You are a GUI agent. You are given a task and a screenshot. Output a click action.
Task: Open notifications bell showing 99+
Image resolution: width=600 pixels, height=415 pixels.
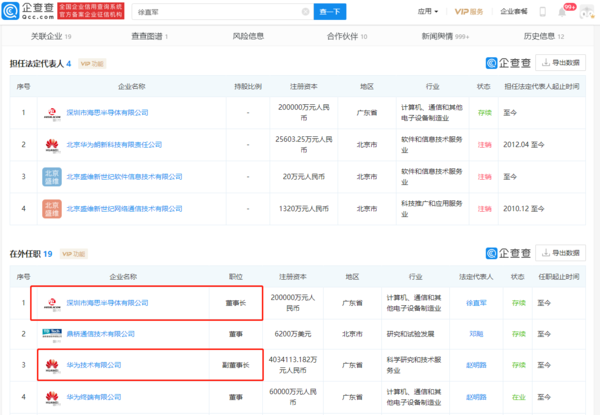tap(562, 12)
